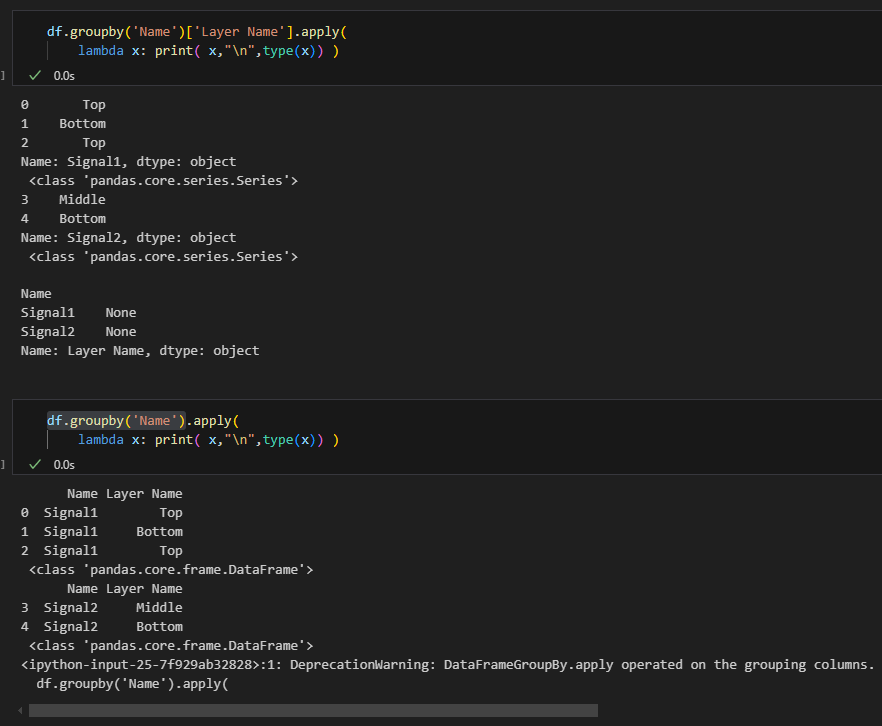Image resolution: width=882 pixels, height=726 pixels.
Task: Click second cell's 0.0s execution time
Action: 64,465
